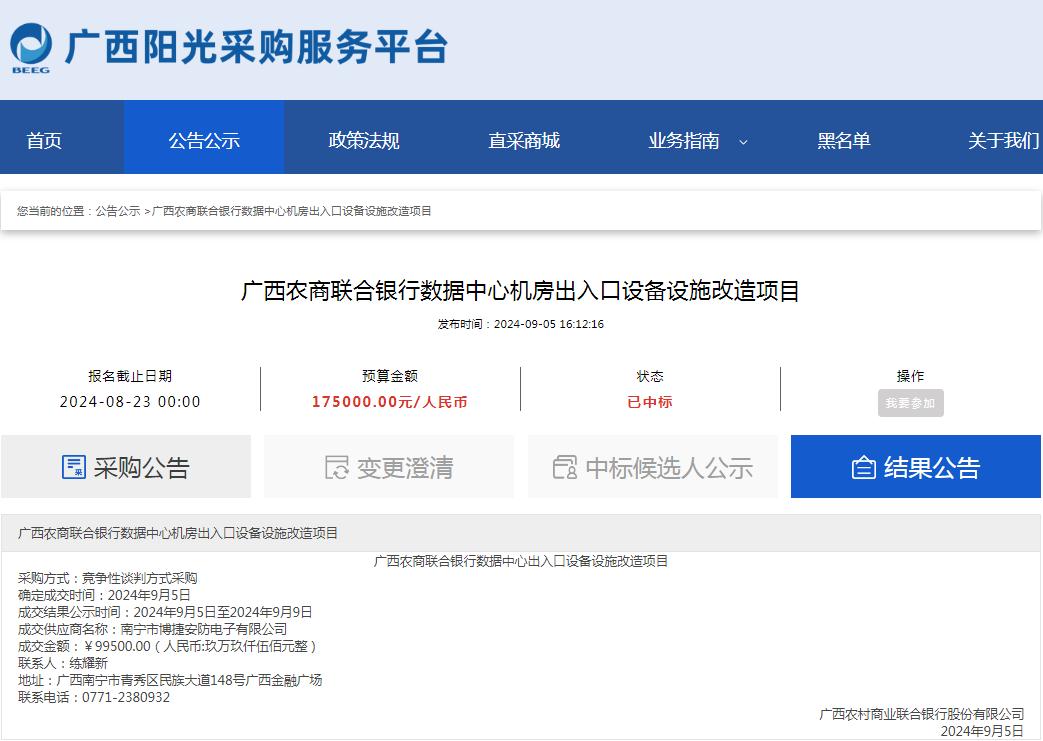Switch to the 中标候选人公示 tab
This screenshot has width=1043, height=741.
tap(653, 467)
